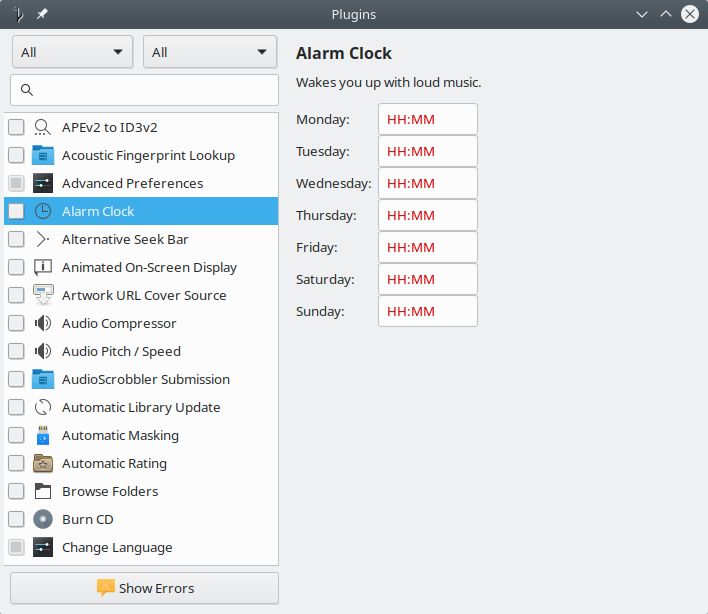Viewport: 708px width, 614px height.
Task: Click the APEv2 to ID3v2 magnifier icon
Action: (x=43, y=127)
